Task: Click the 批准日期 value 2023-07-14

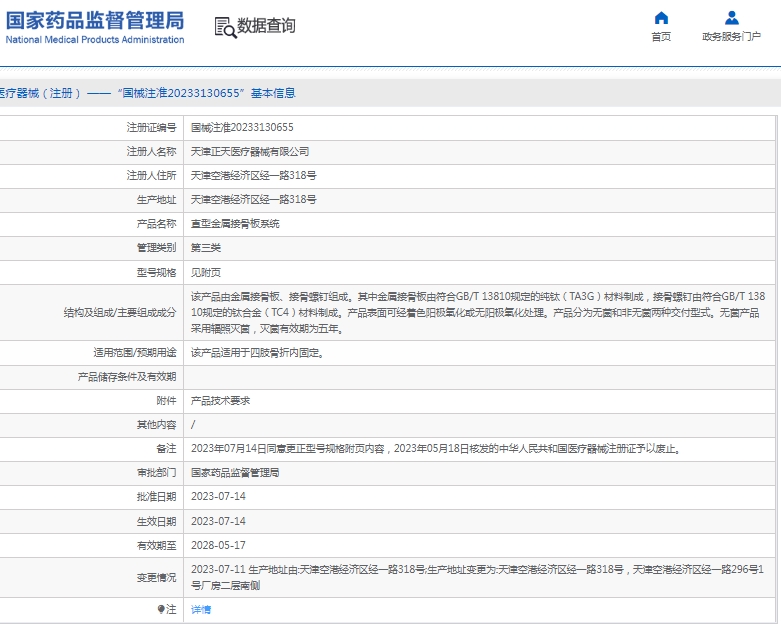Action: point(218,497)
